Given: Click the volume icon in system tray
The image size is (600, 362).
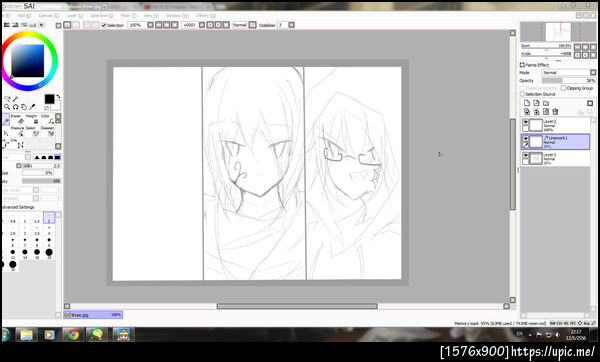Looking at the screenshot, I should (x=557, y=334).
